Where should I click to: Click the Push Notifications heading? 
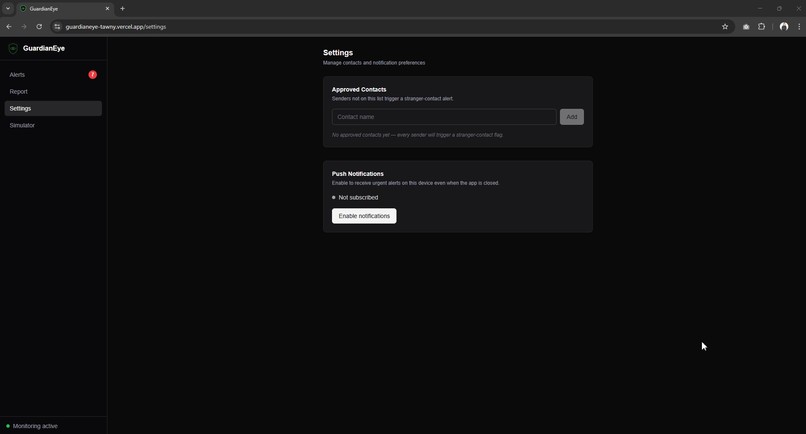pos(358,174)
